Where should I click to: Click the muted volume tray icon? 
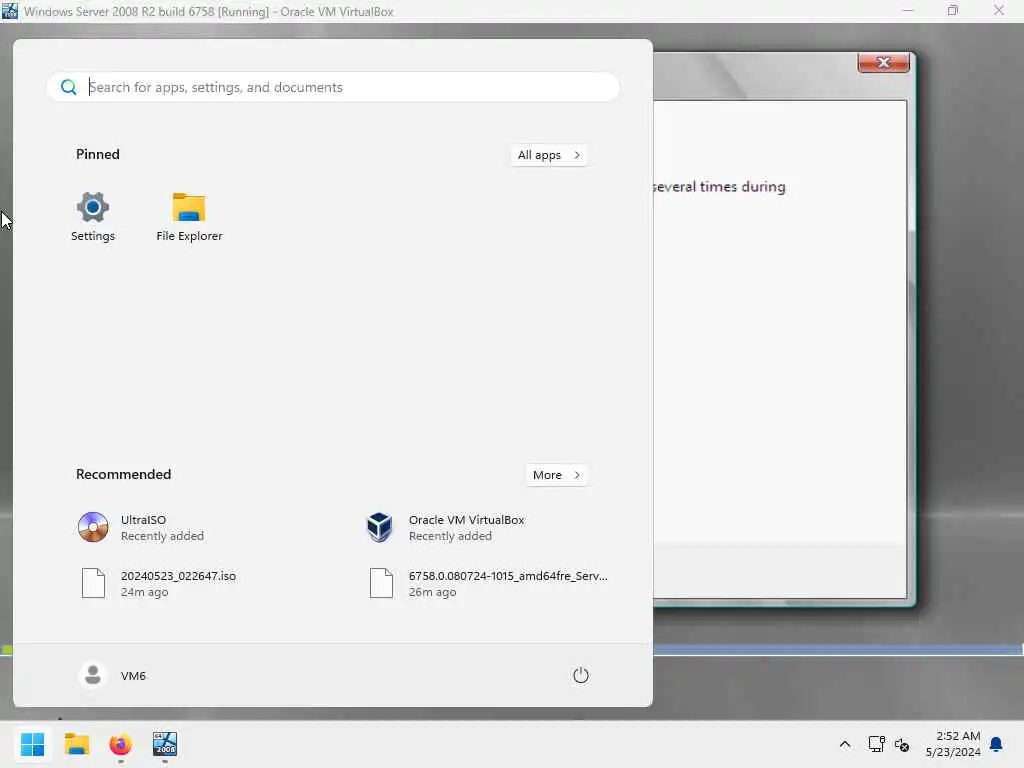coord(902,744)
